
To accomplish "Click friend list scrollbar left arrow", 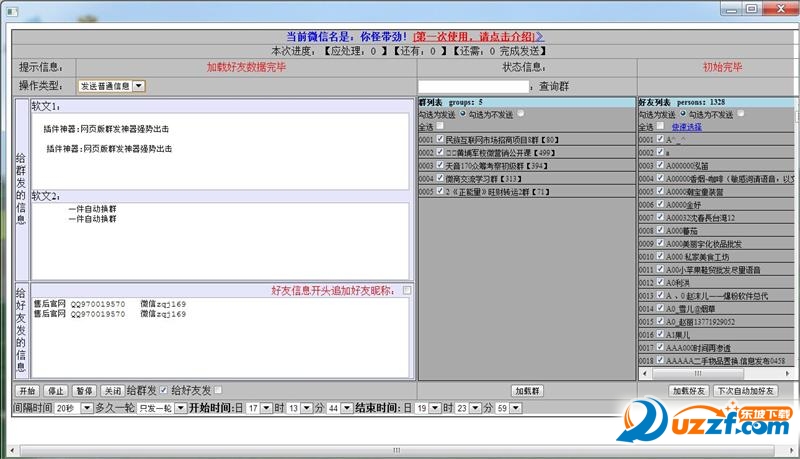I will click(645, 374).
